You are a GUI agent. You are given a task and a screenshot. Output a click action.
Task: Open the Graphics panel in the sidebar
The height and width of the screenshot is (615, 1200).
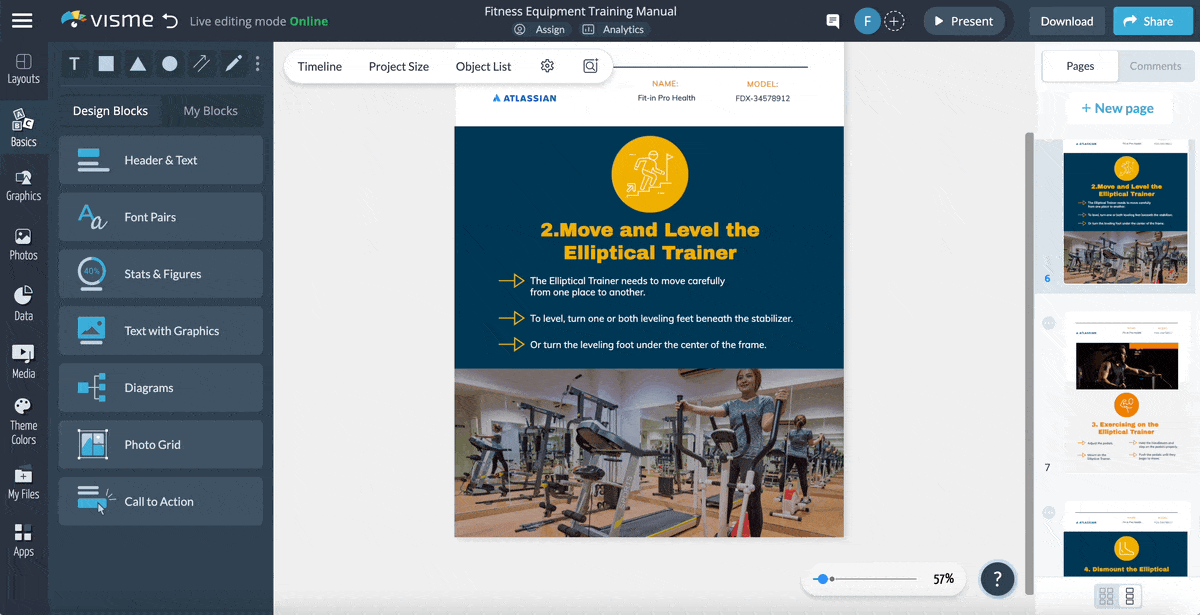coord(23,182)
